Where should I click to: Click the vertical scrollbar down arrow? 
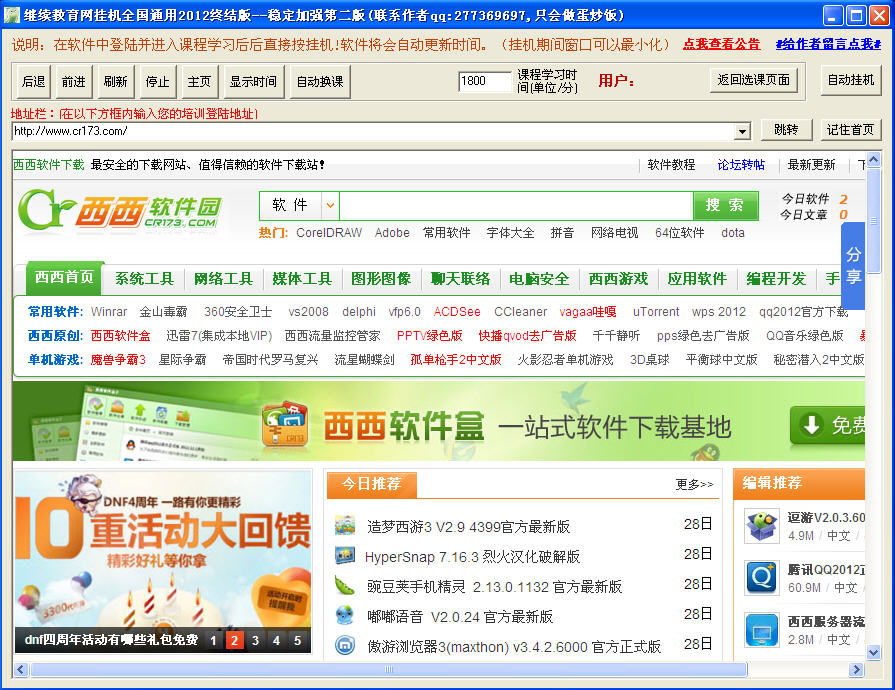coord(873,652)
